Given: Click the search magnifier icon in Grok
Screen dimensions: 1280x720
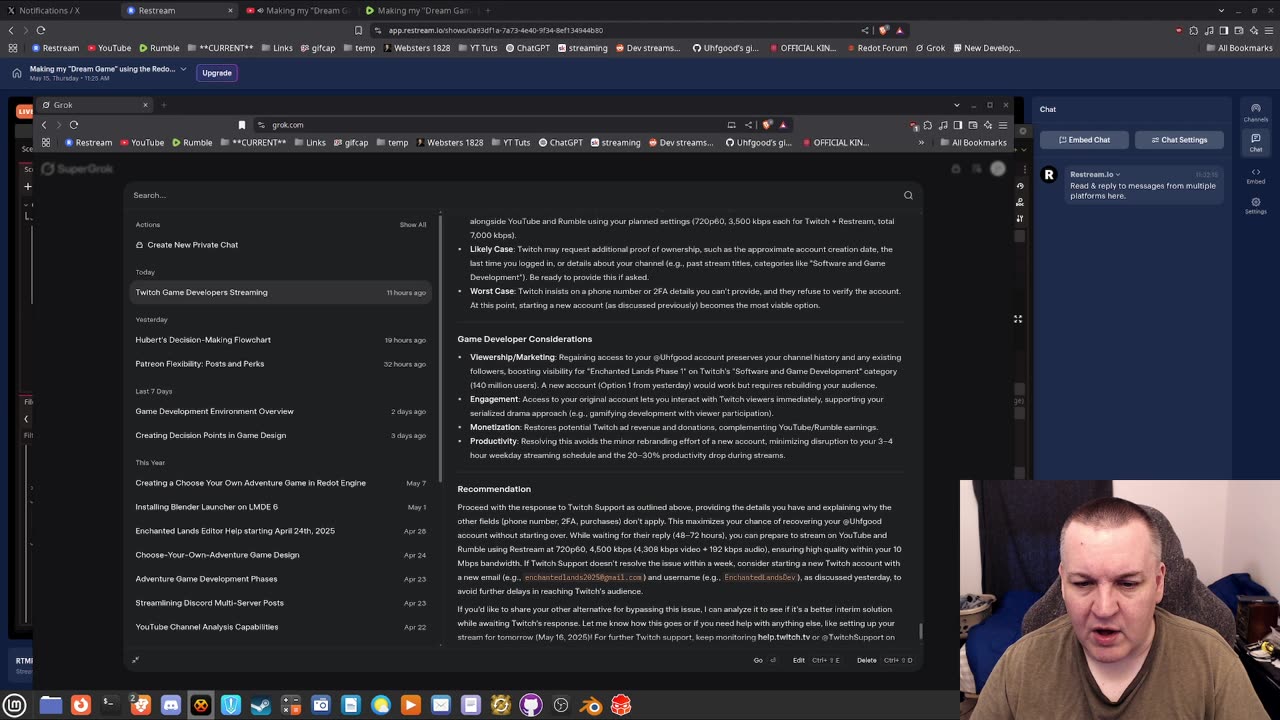Looking at the screenshot, I should click(908, 195).
